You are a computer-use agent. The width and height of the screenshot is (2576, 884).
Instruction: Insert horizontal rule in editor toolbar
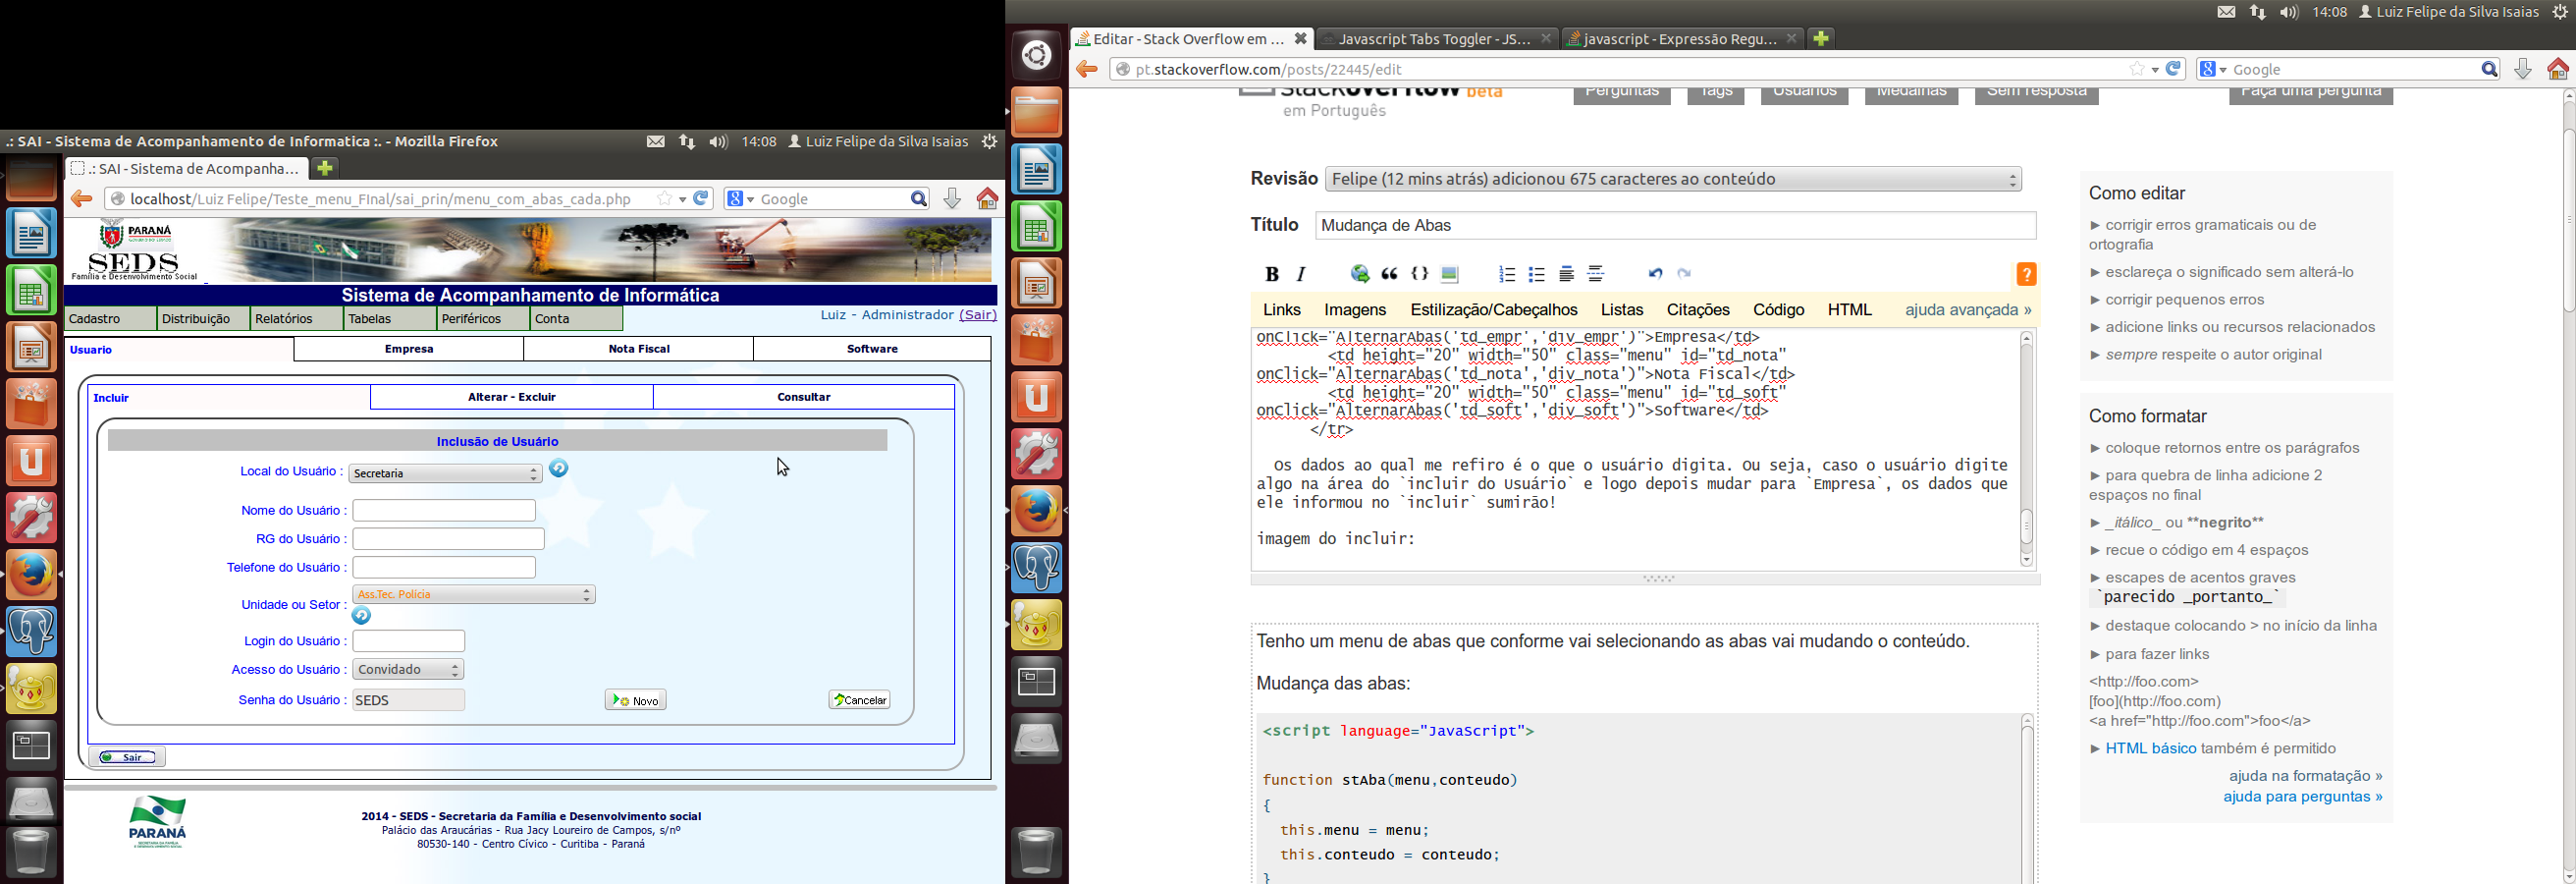click(x=1596, y=274)
